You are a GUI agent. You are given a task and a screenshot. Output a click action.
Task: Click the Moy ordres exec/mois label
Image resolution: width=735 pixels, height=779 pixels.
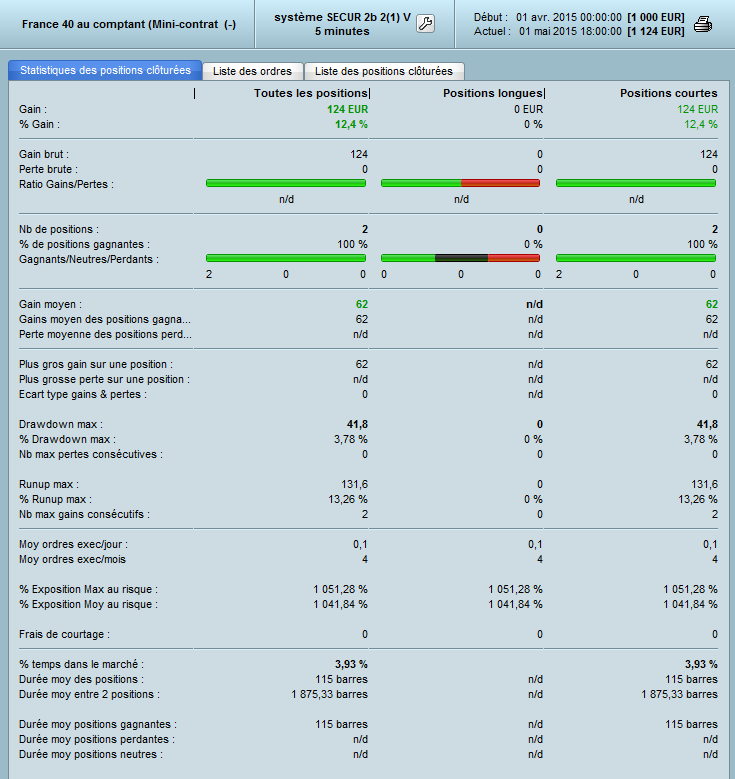(x=73, y=559)
